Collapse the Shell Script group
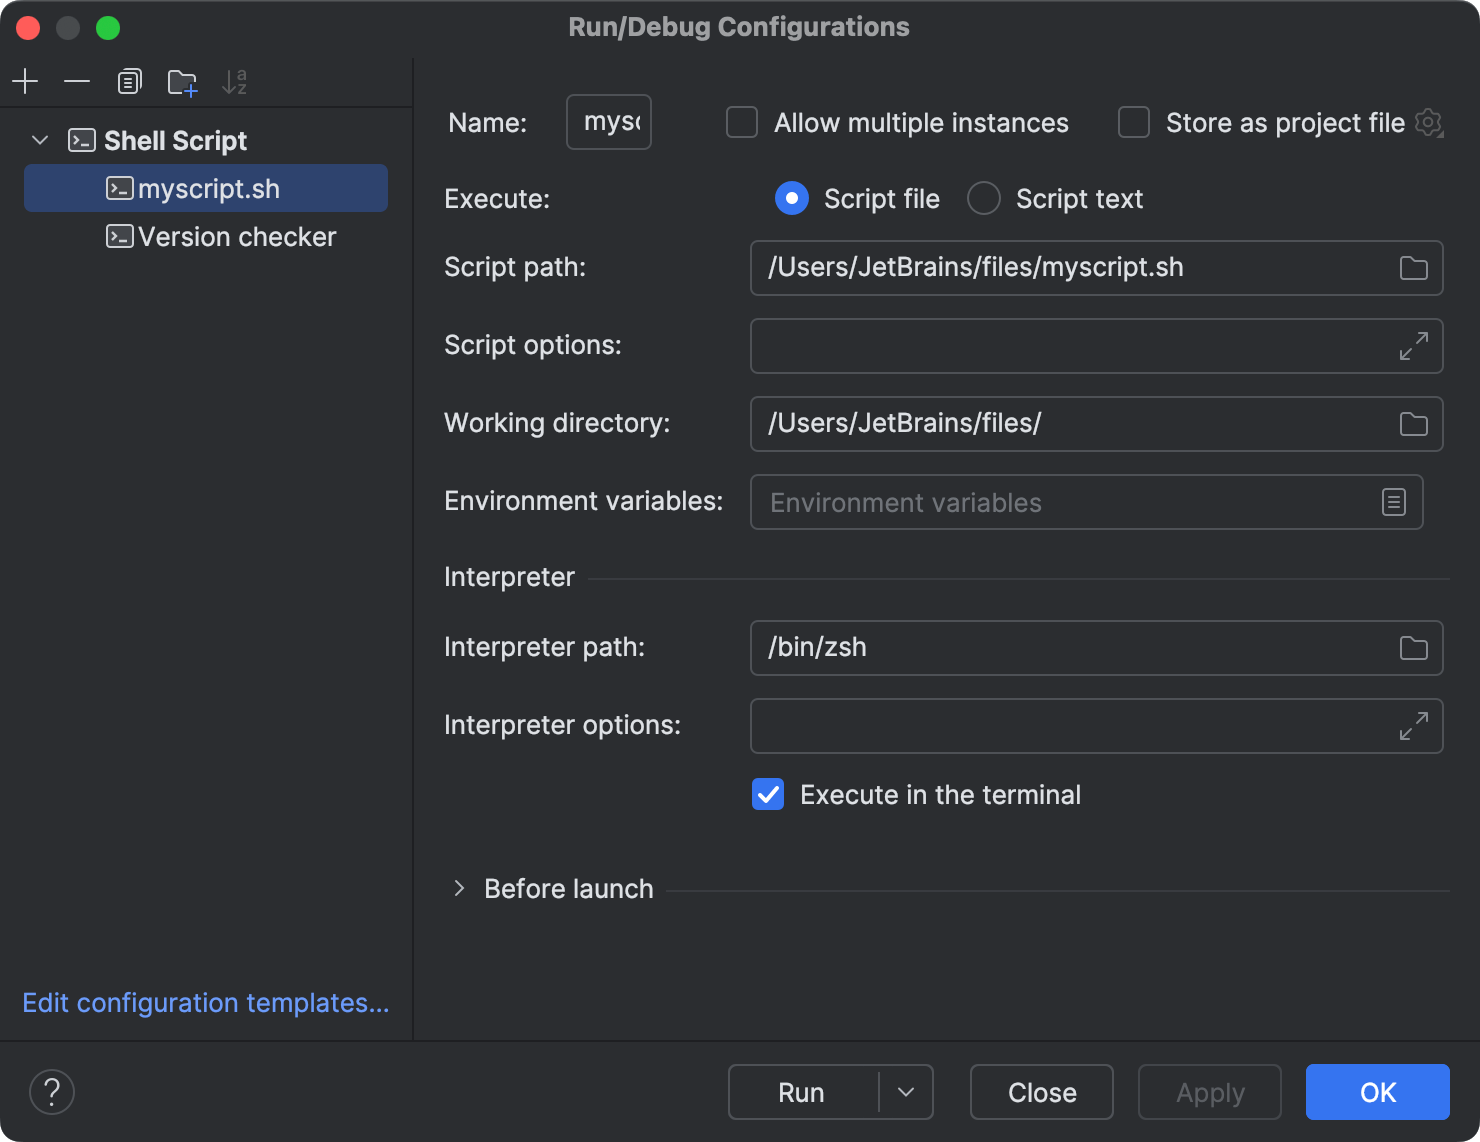Screen dimensions: 1480x1142 coord(39,140)
